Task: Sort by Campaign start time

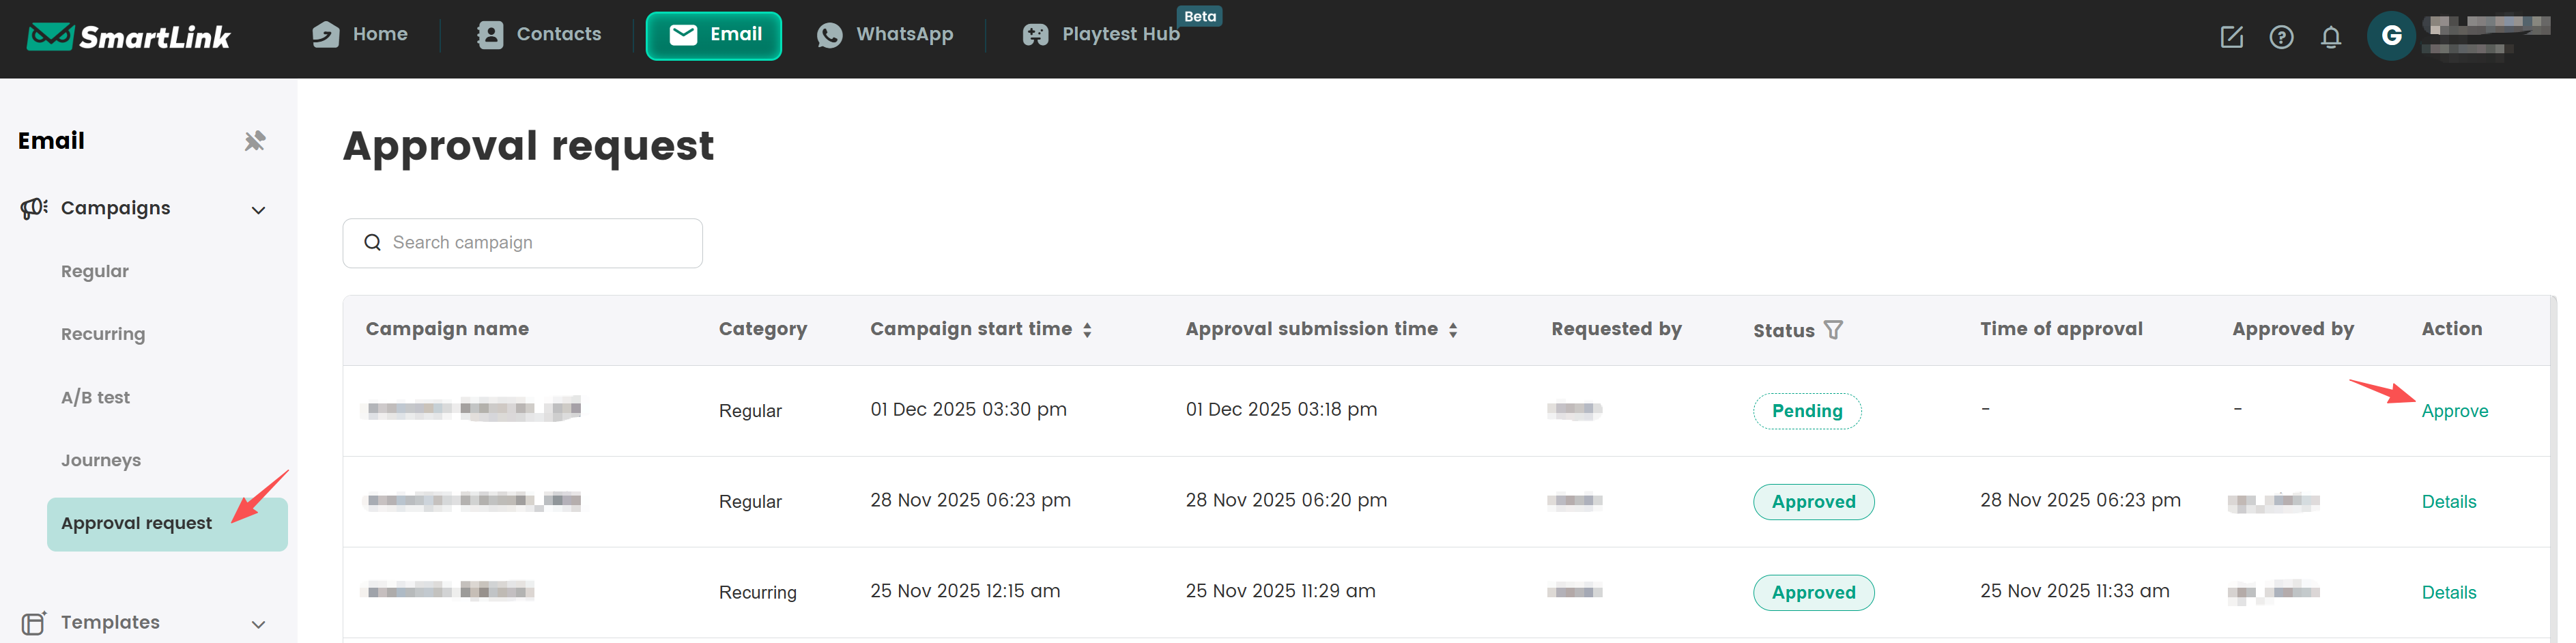Action: 1087,329
